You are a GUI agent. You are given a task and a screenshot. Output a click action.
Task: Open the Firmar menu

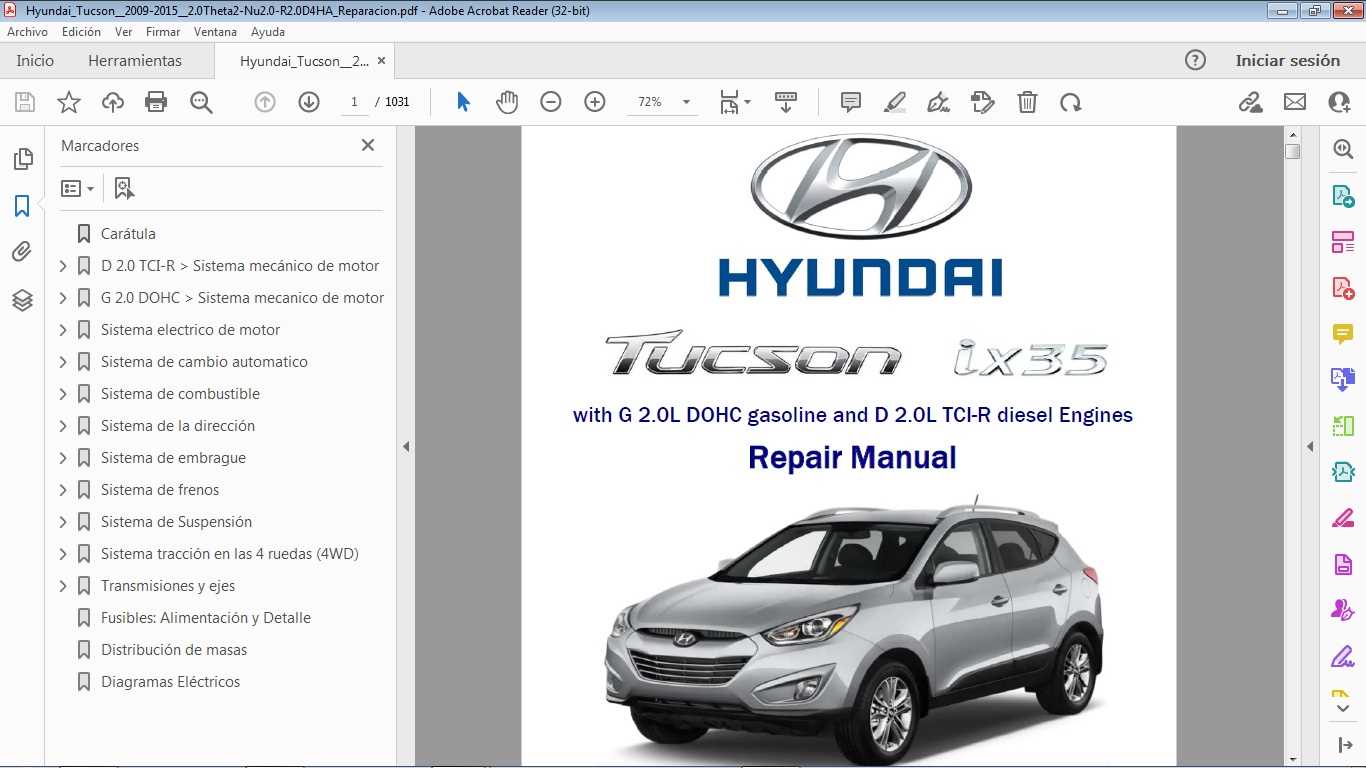(163, 32)
